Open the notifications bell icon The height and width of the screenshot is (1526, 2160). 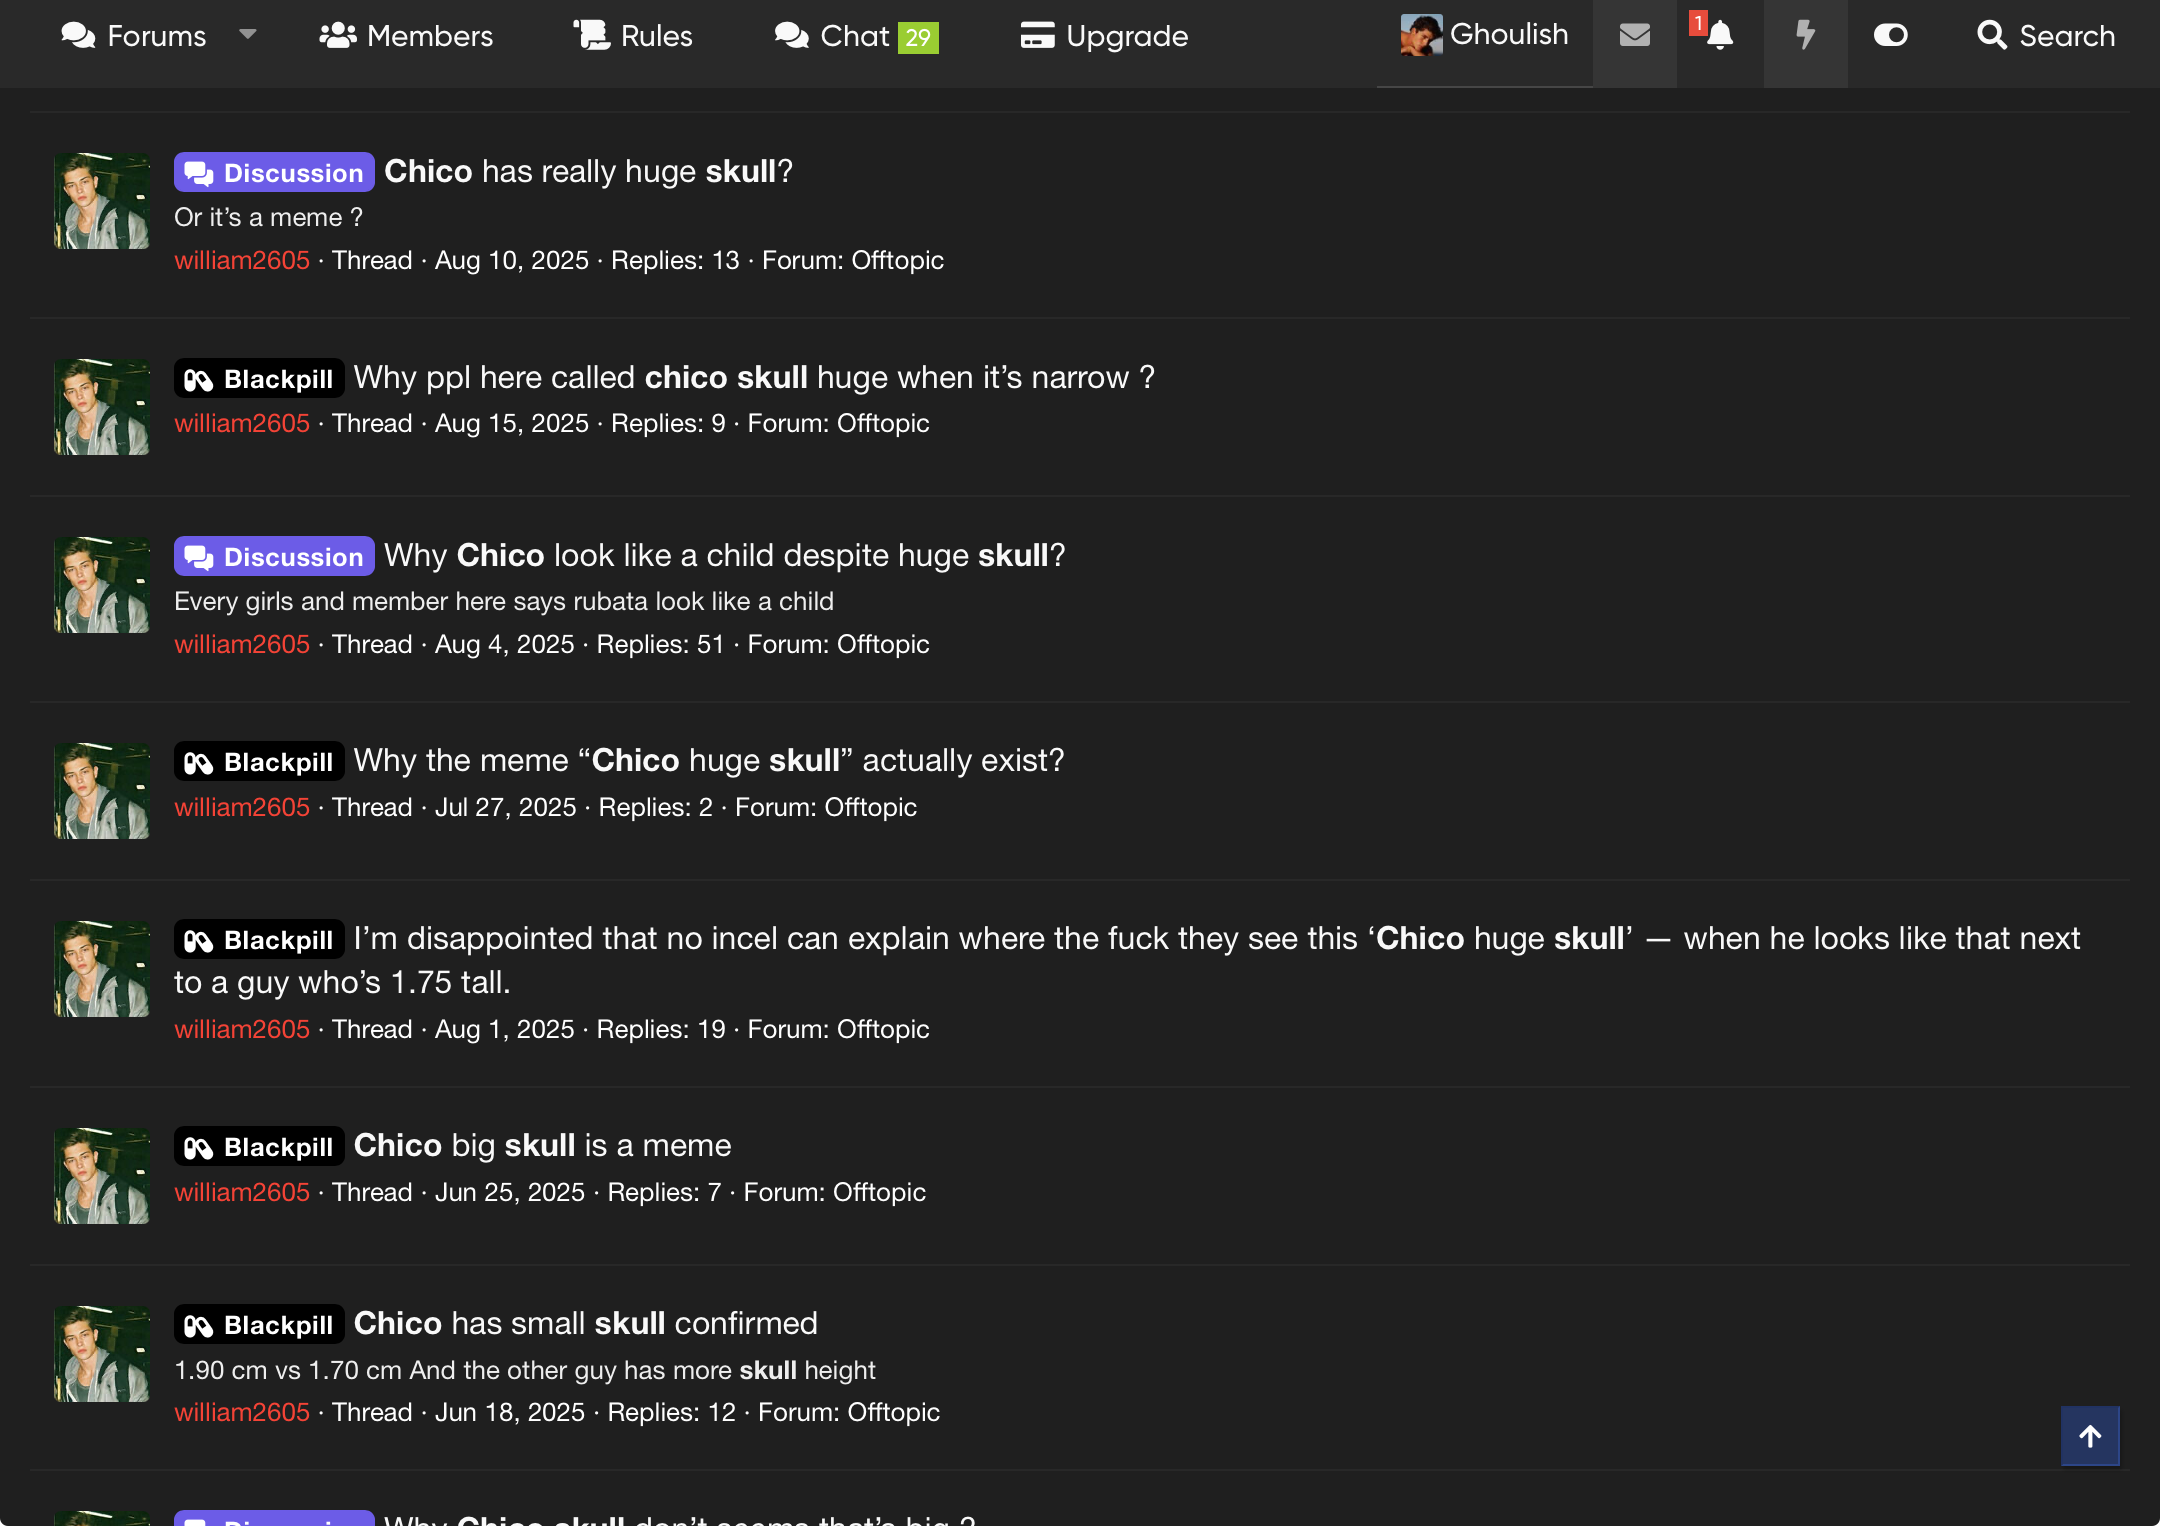1719,36
